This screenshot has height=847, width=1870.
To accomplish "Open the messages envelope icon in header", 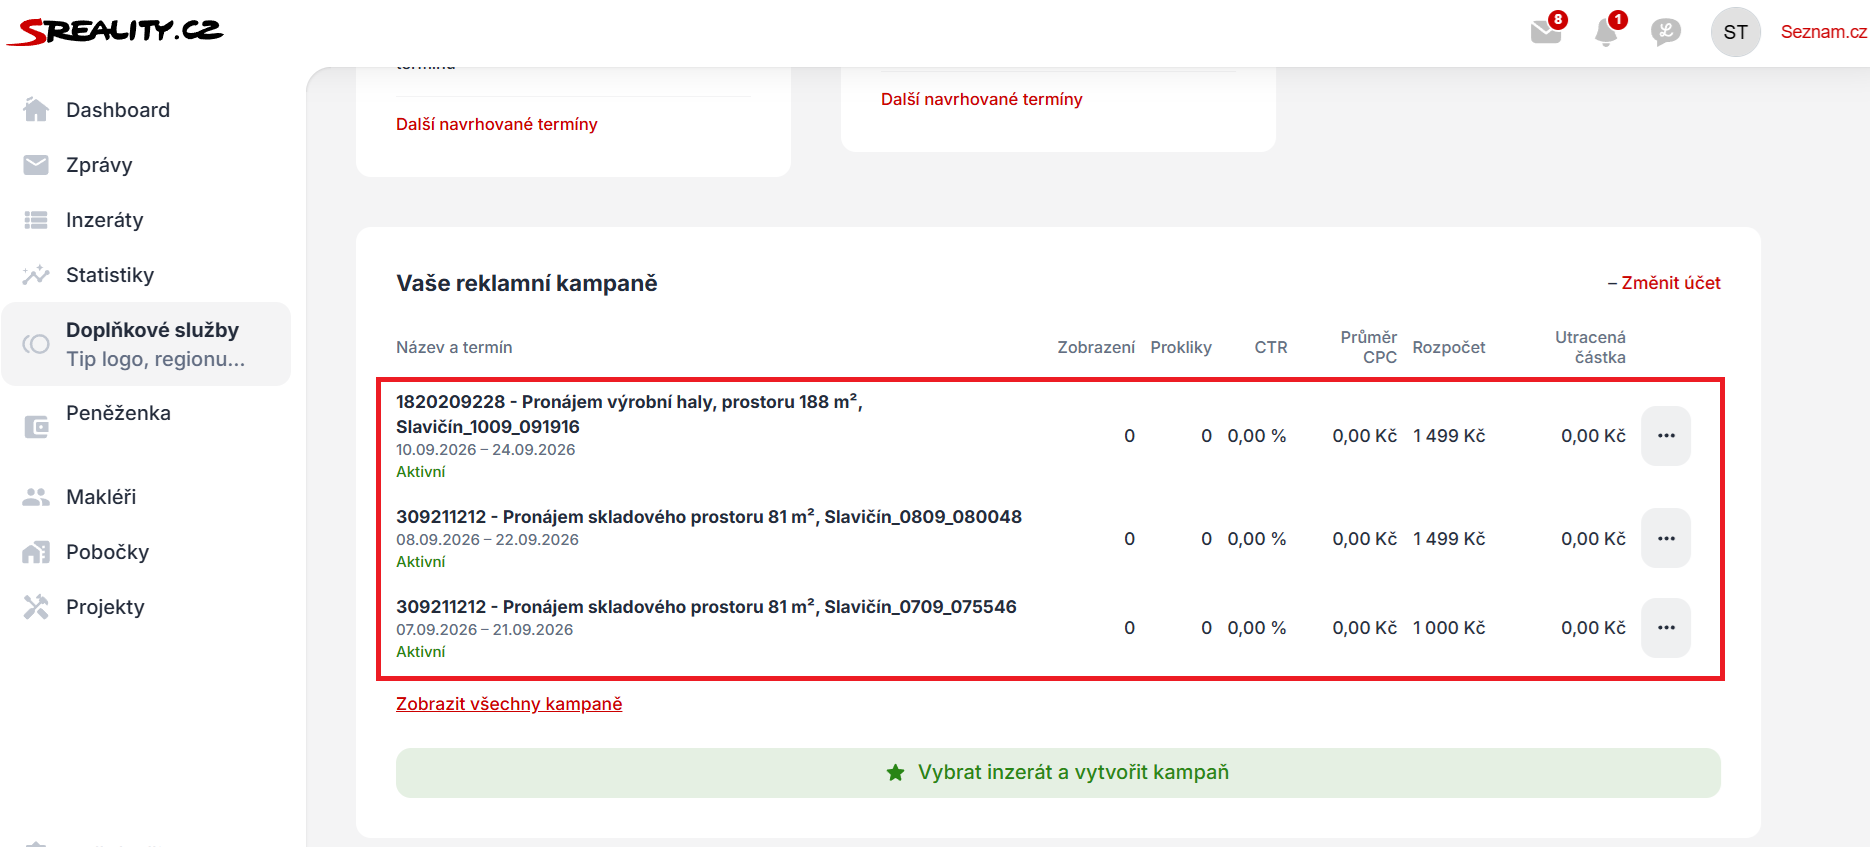I will pyautogui.click(x=1546, y=32).
